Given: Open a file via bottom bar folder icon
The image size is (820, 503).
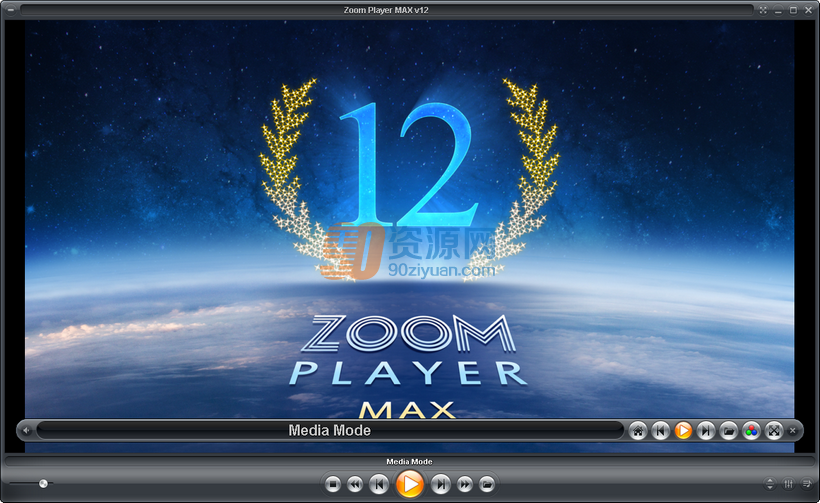Looking at the screenshot, I should click(487, 485).
